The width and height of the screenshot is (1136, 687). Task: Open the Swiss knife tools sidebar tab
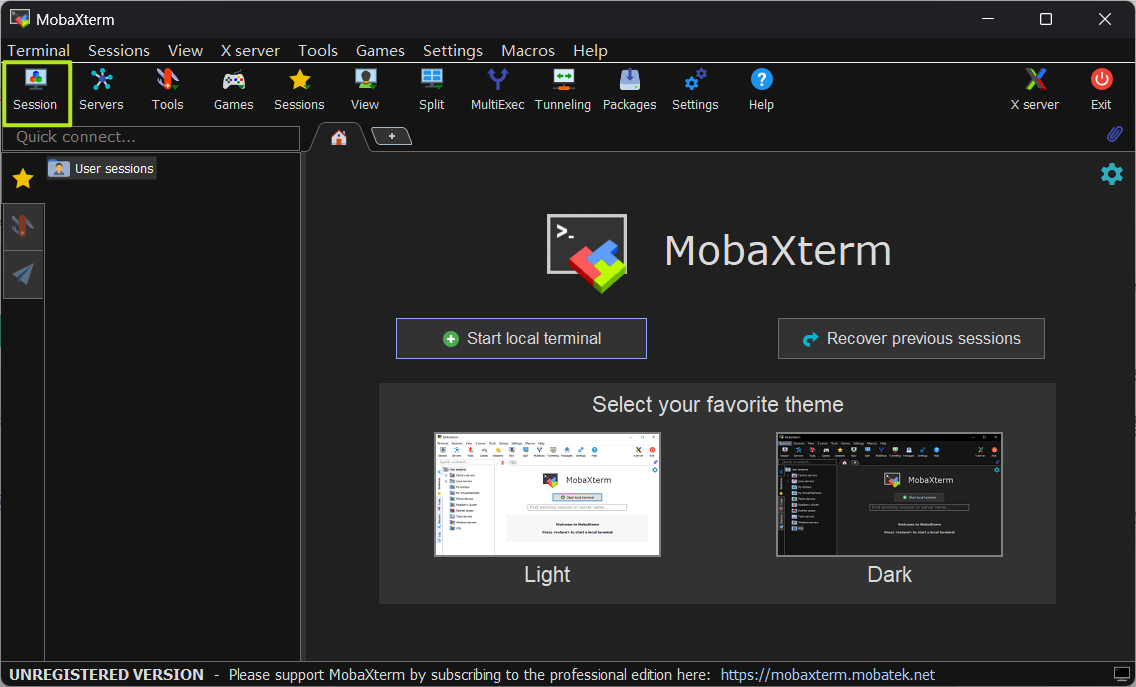[23, 227]
